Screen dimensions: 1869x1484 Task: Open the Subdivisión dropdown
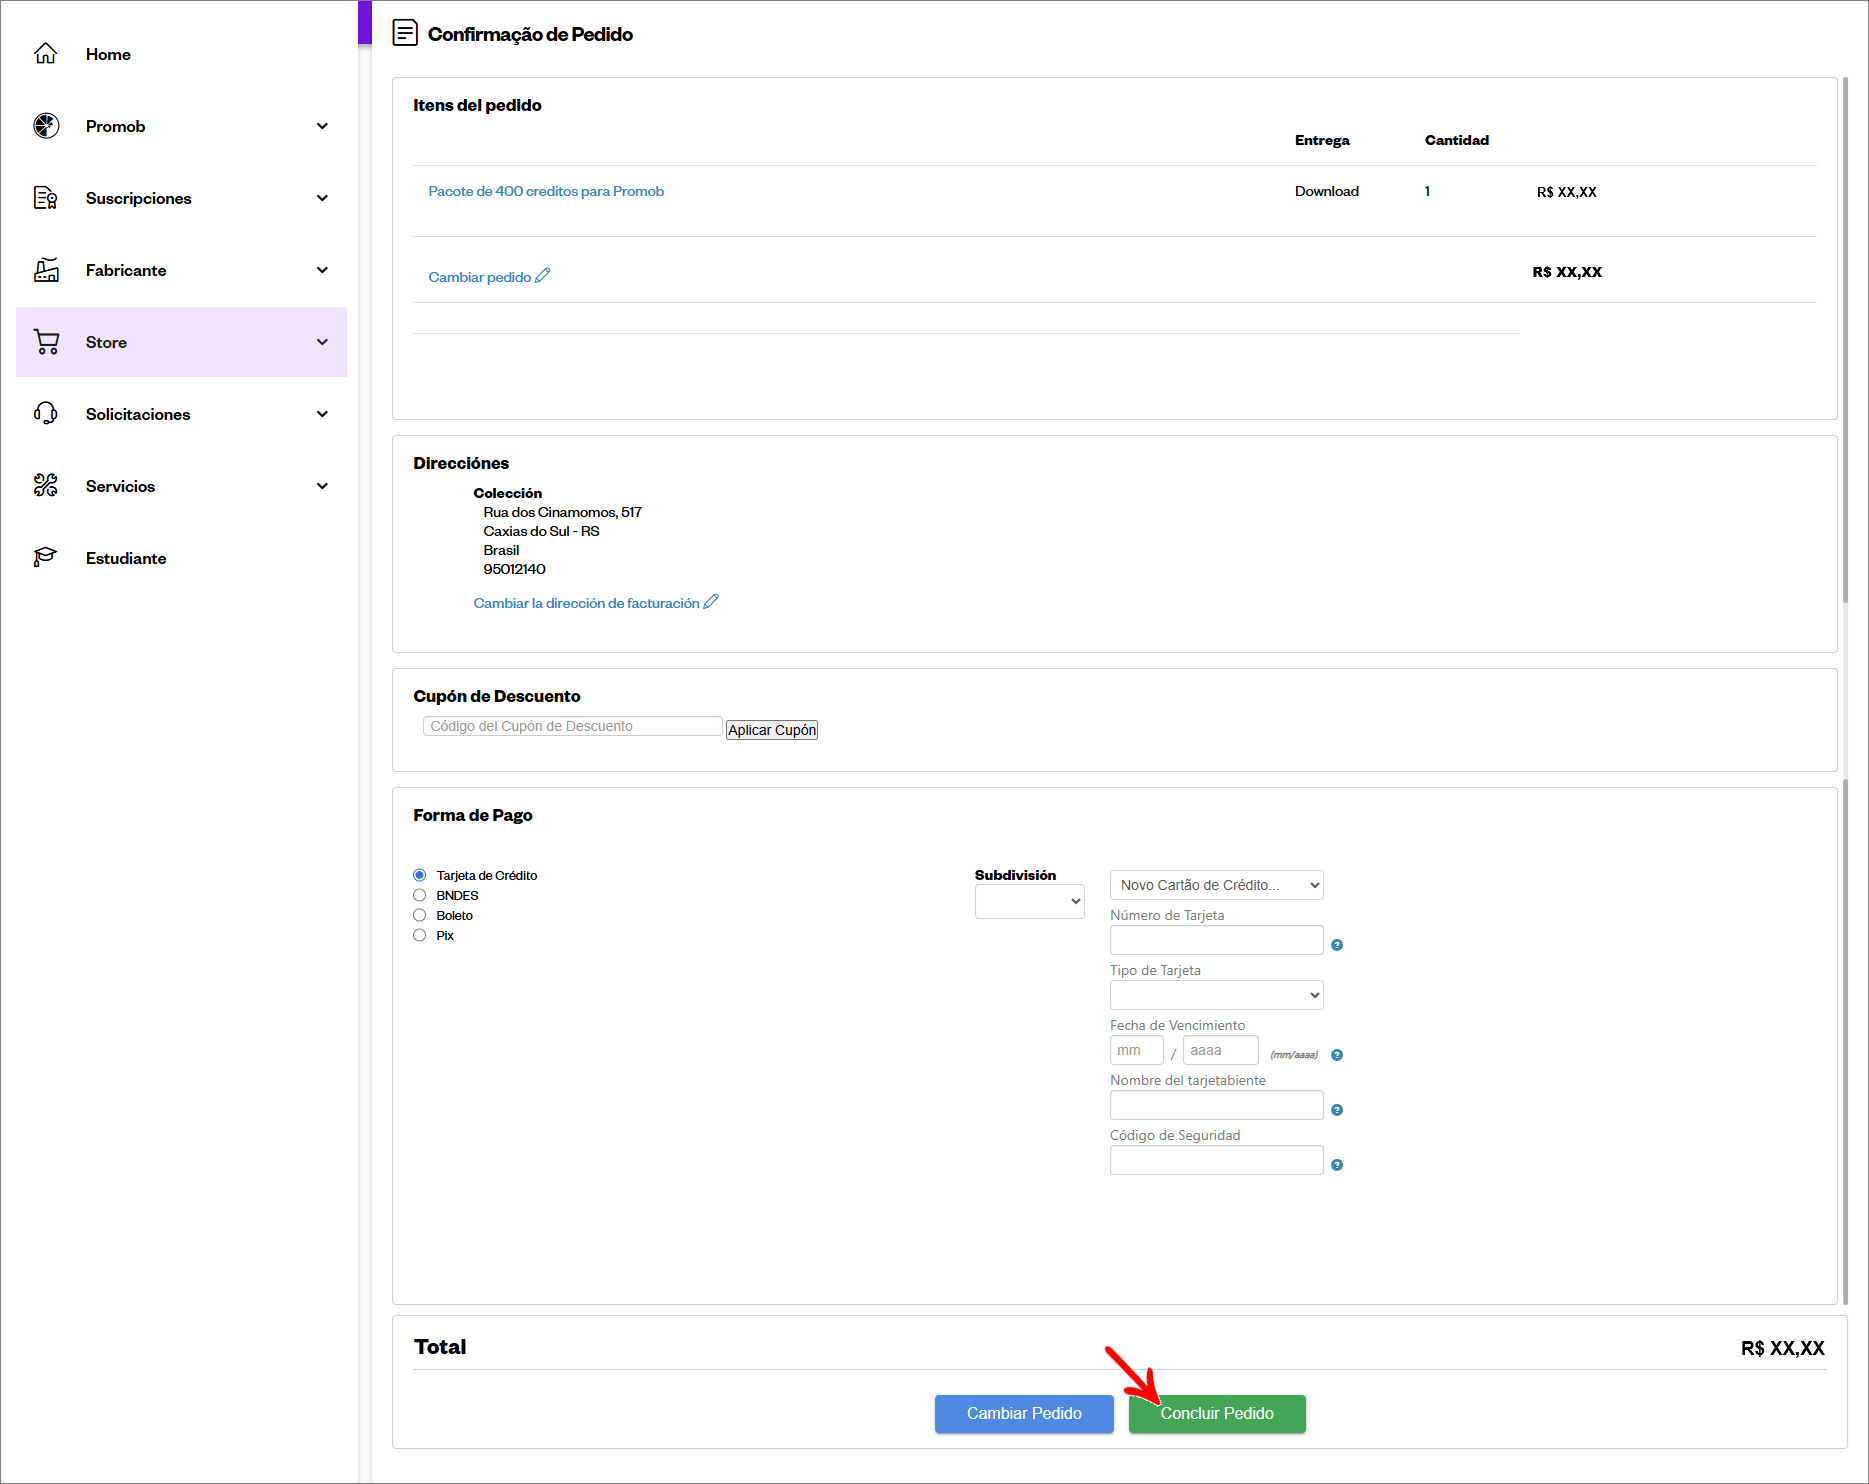tap(1029, 902)
